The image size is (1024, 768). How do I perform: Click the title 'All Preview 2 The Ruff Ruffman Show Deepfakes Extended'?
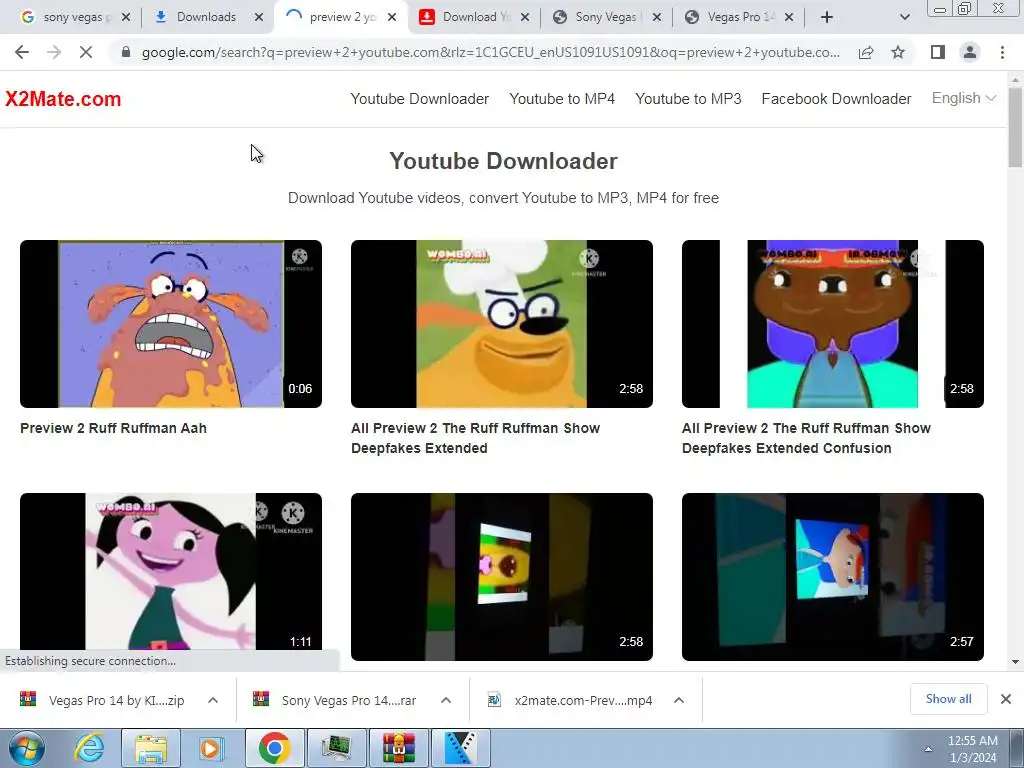[x=475, y=438]
